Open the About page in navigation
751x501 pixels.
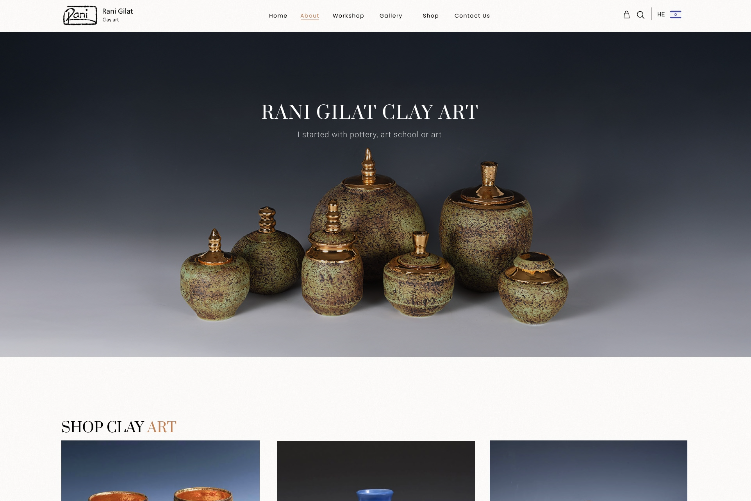(309, 16)
